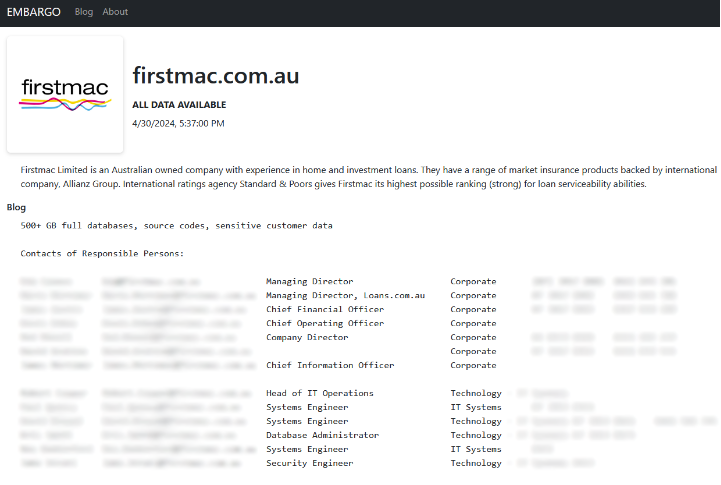Click the Chief Financial Officer title

click(x=325, y=310)
